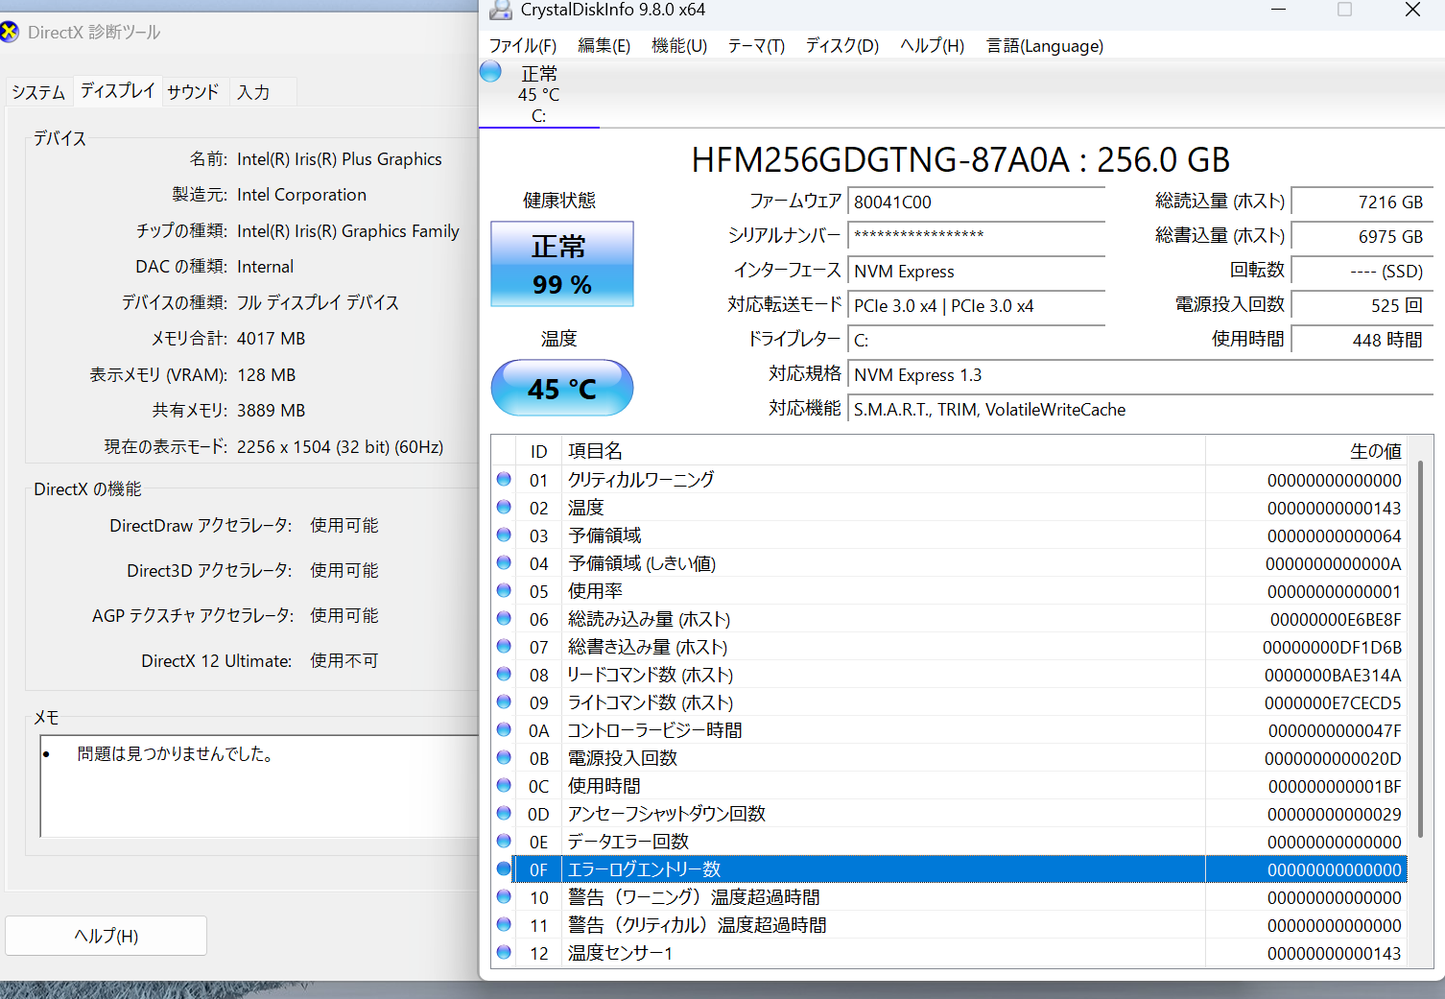Switch to システム tab in DirectX tool
Image resolution: width=1445 pixels, height=999 pixels.
tap(39, 92)
